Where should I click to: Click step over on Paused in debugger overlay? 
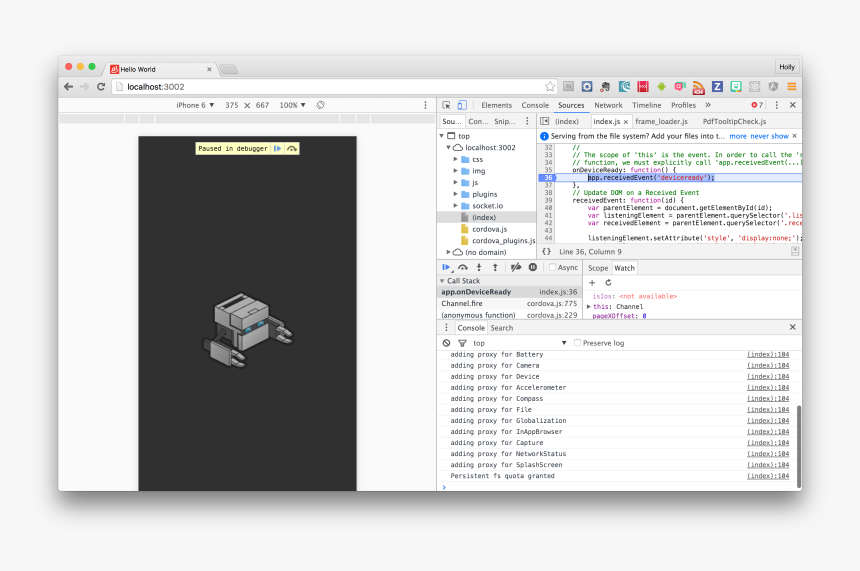pyautogui.click(x=292, y=149)
